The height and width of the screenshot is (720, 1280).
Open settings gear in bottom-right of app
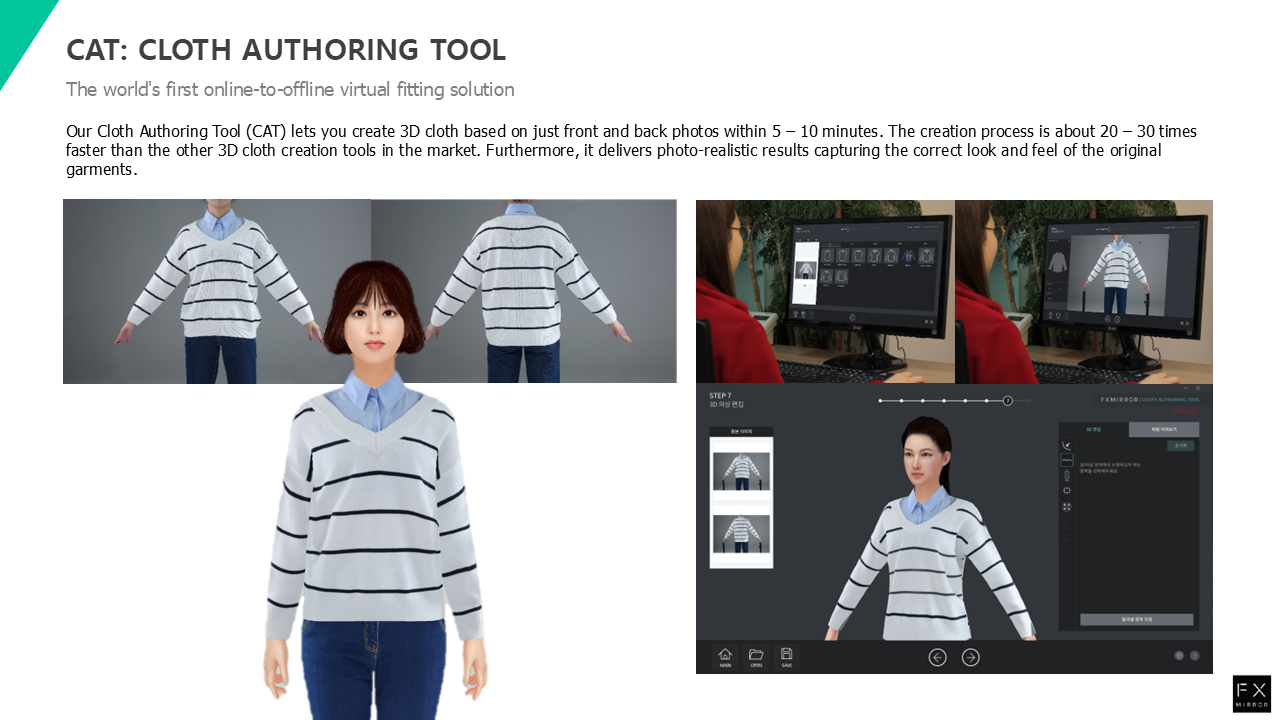point(1179,656)
